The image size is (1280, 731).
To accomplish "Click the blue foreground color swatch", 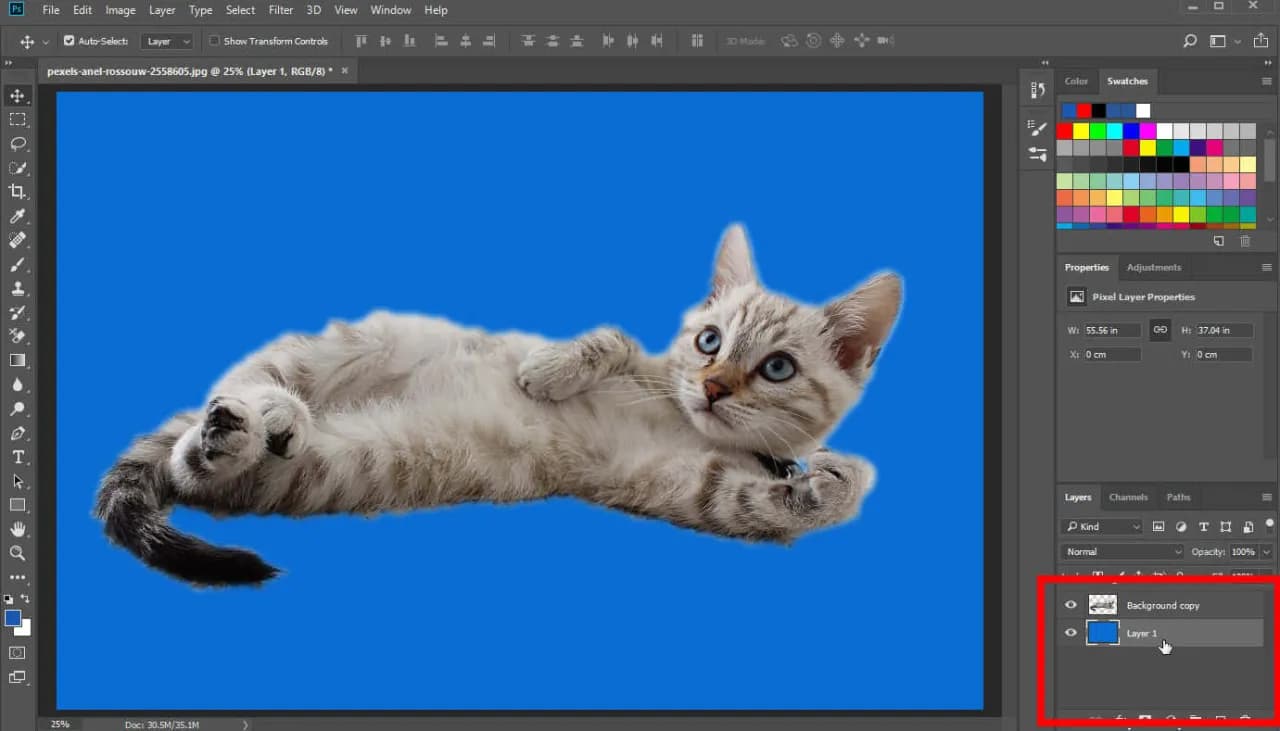I will 12,619.
